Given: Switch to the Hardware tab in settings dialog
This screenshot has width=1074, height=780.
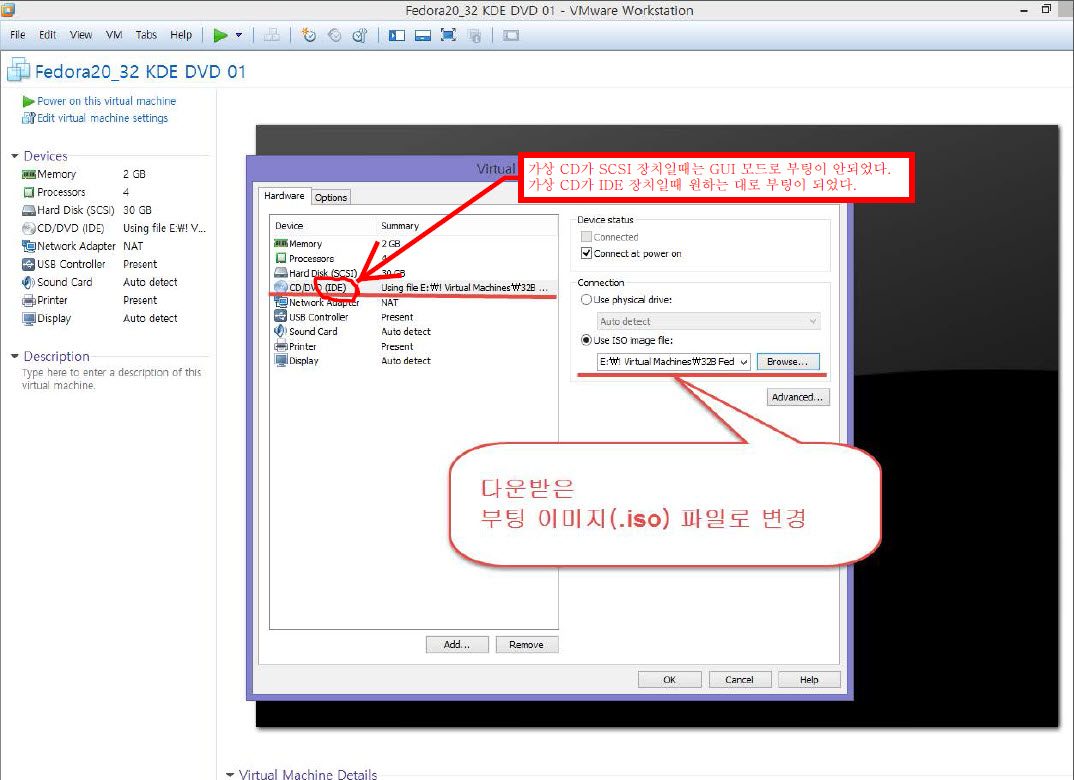Looking at the screenshot, I should (284, 196).
